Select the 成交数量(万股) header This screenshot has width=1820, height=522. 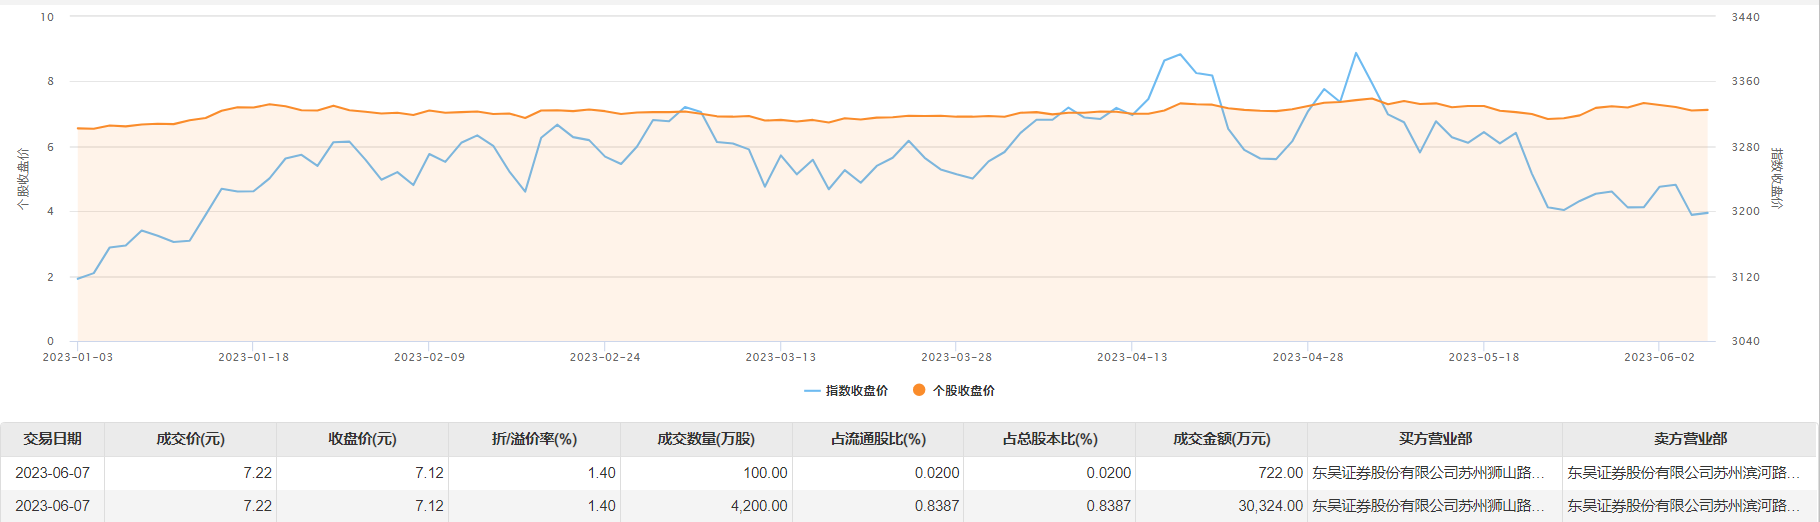tap(706, 439)
